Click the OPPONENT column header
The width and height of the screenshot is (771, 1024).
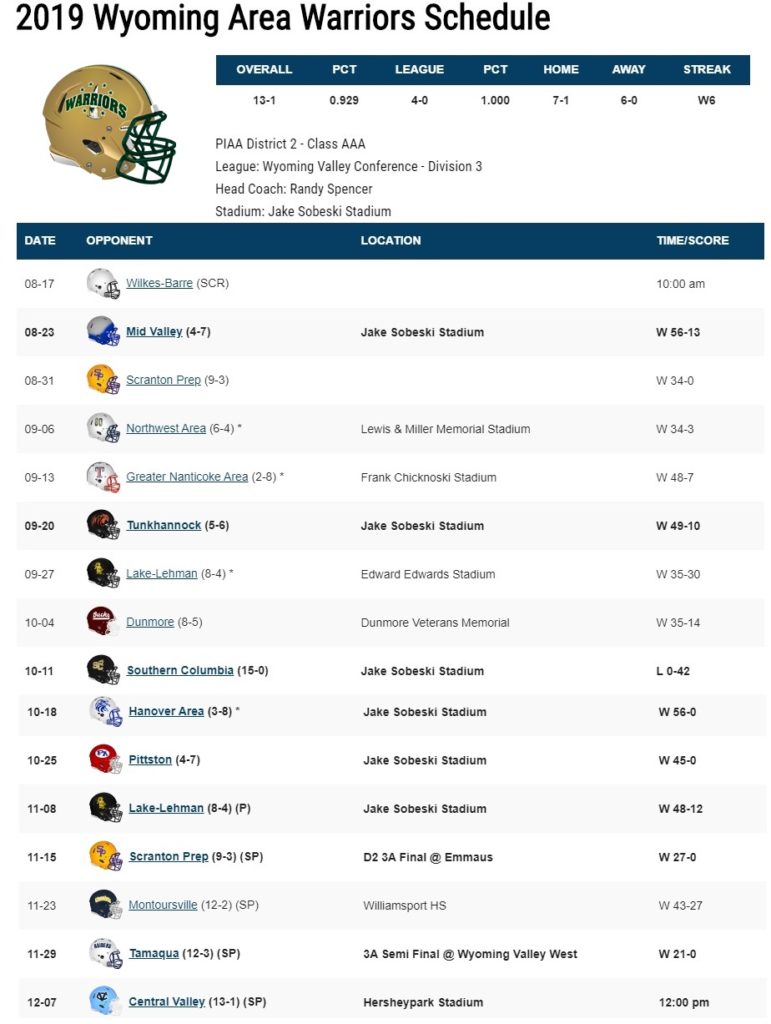[x=119, y=240]
